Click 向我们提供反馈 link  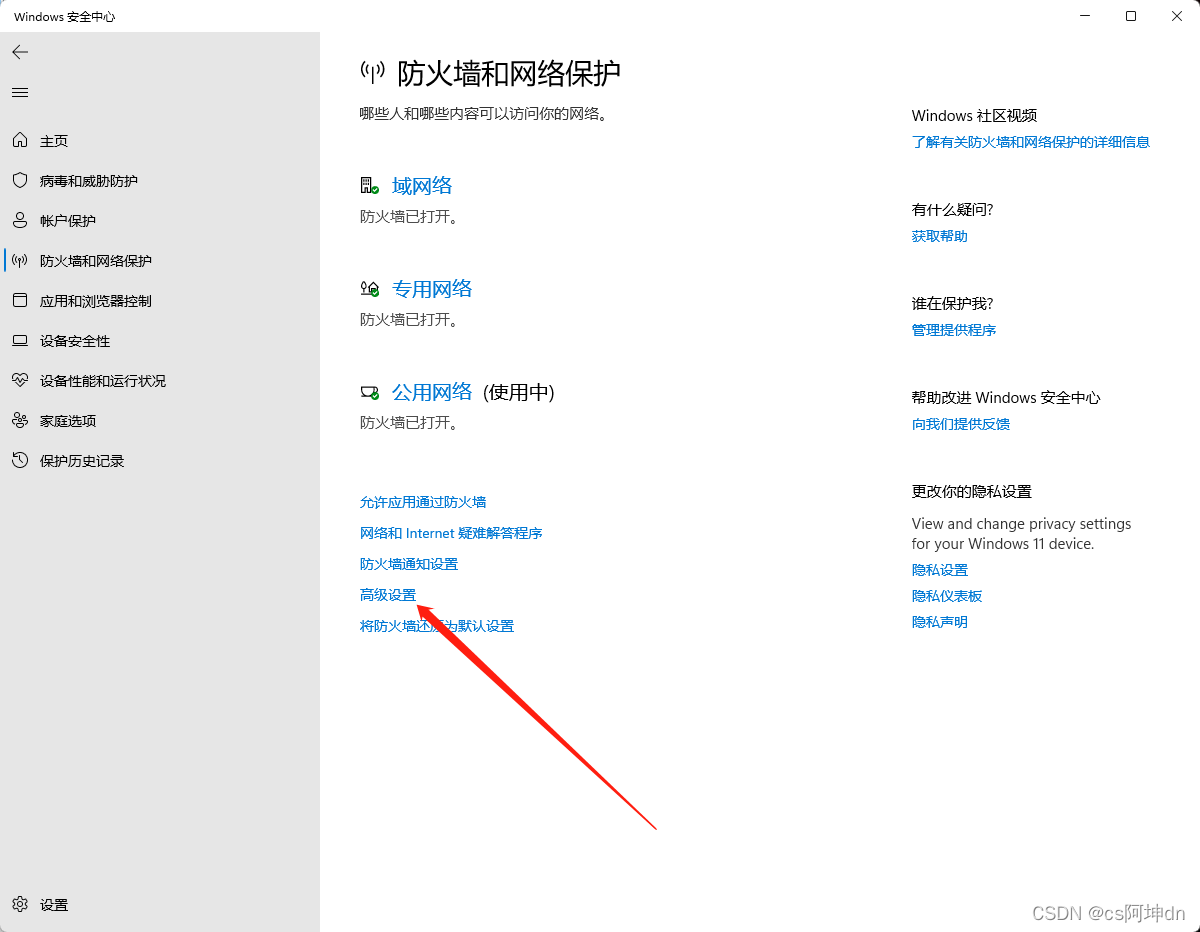click(961, 424)
